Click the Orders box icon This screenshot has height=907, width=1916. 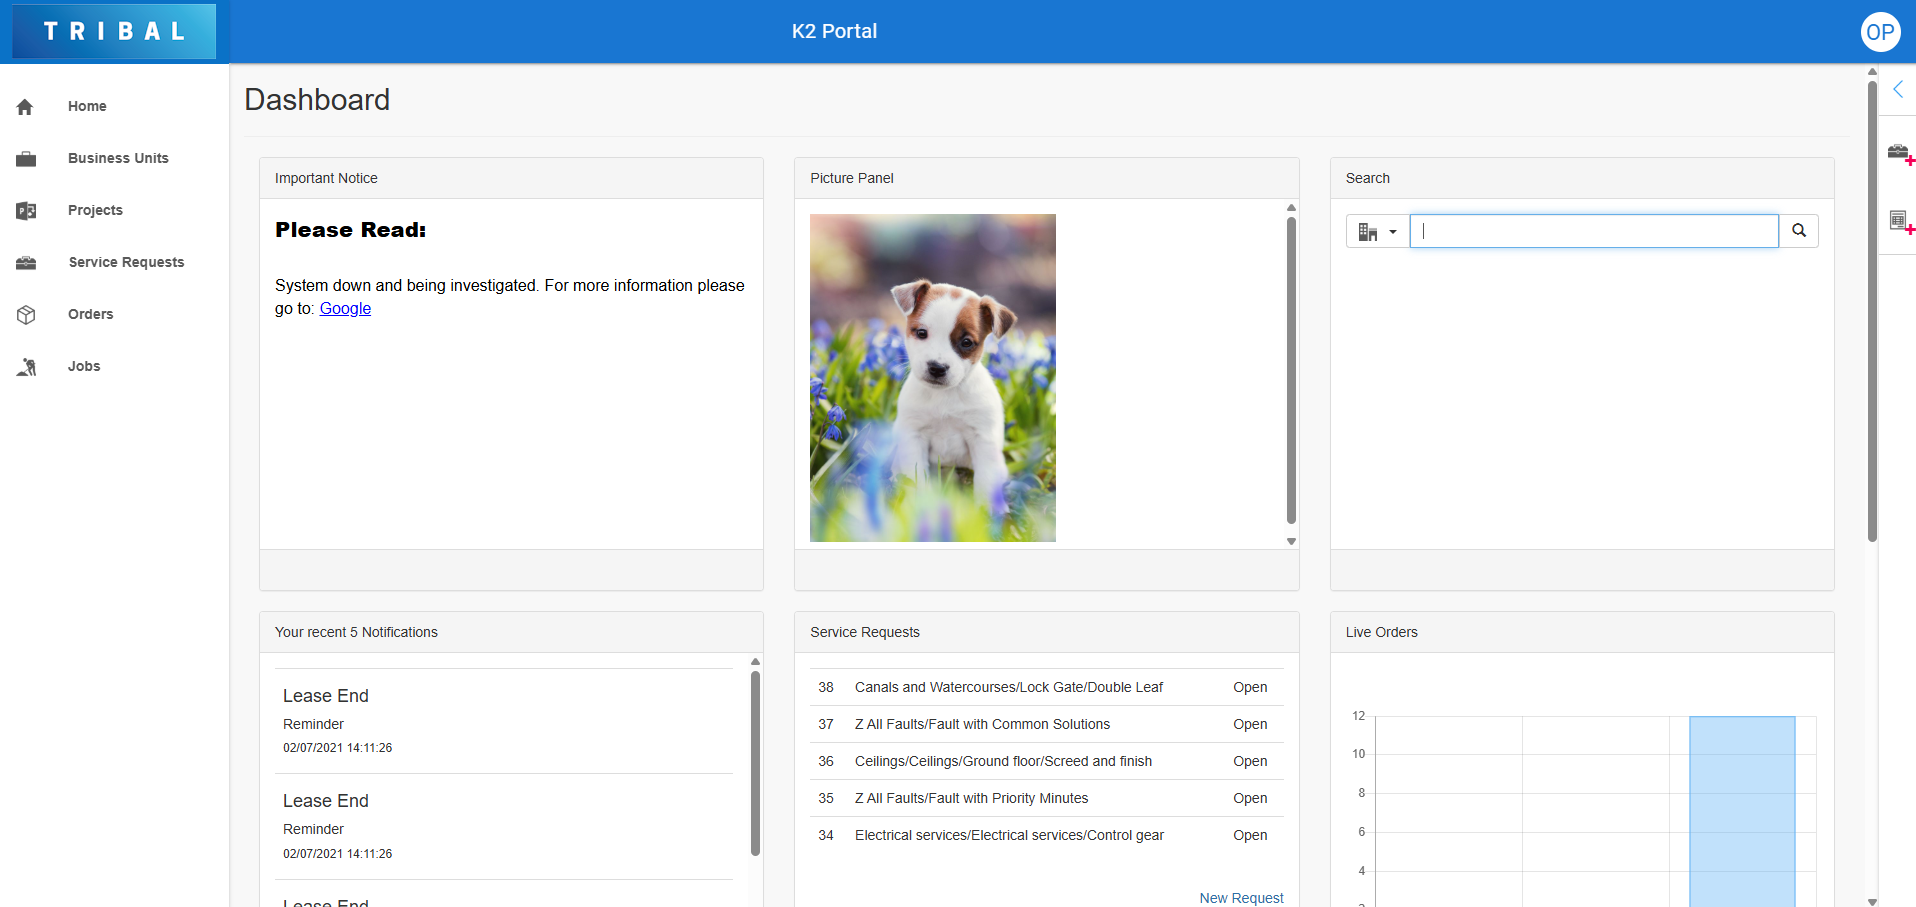pyautogui.click(x=26, y=315)
